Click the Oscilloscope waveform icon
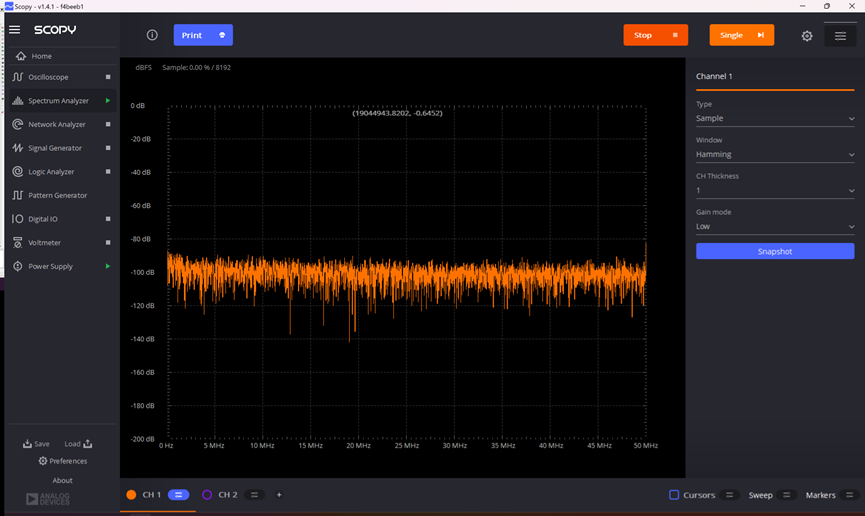865x516 pixels. [x=18, y=77]
